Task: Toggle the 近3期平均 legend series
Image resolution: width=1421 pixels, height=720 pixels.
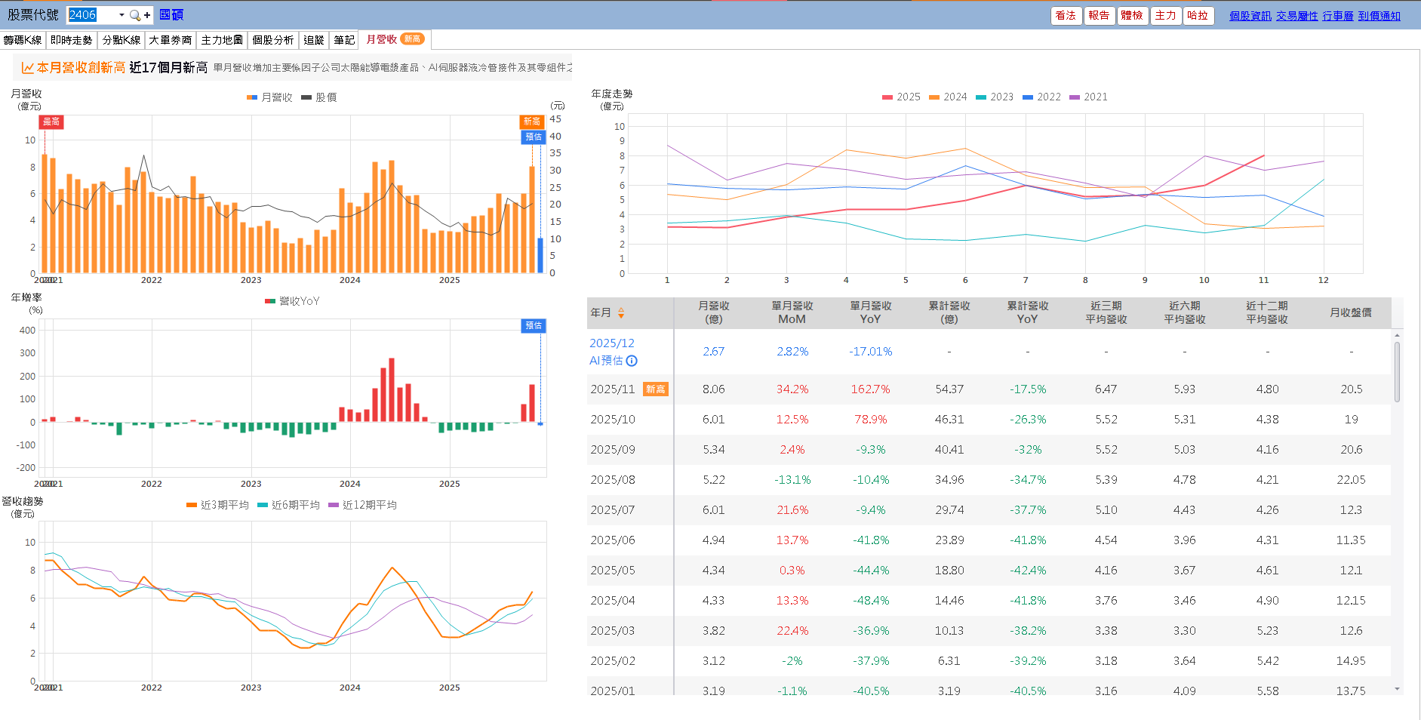Action: (218, 505)
